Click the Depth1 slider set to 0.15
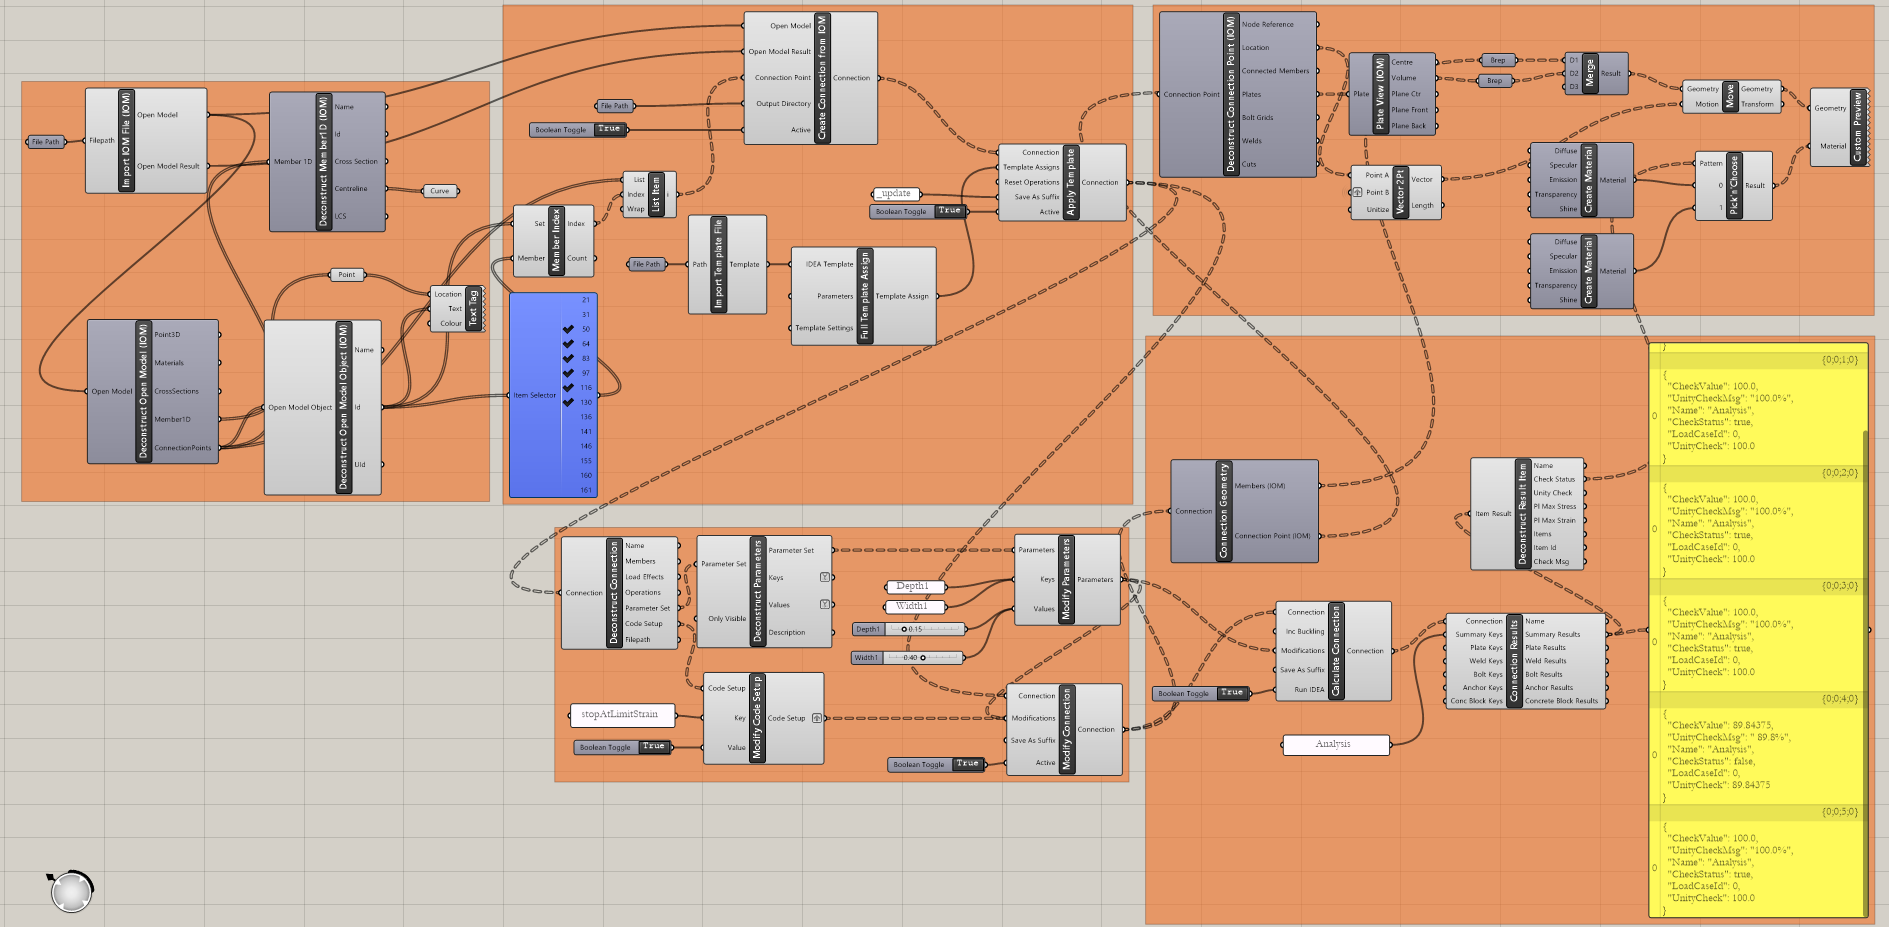Screen dimensions: 1889x927 pyautogui.click(x=905, y=630)
